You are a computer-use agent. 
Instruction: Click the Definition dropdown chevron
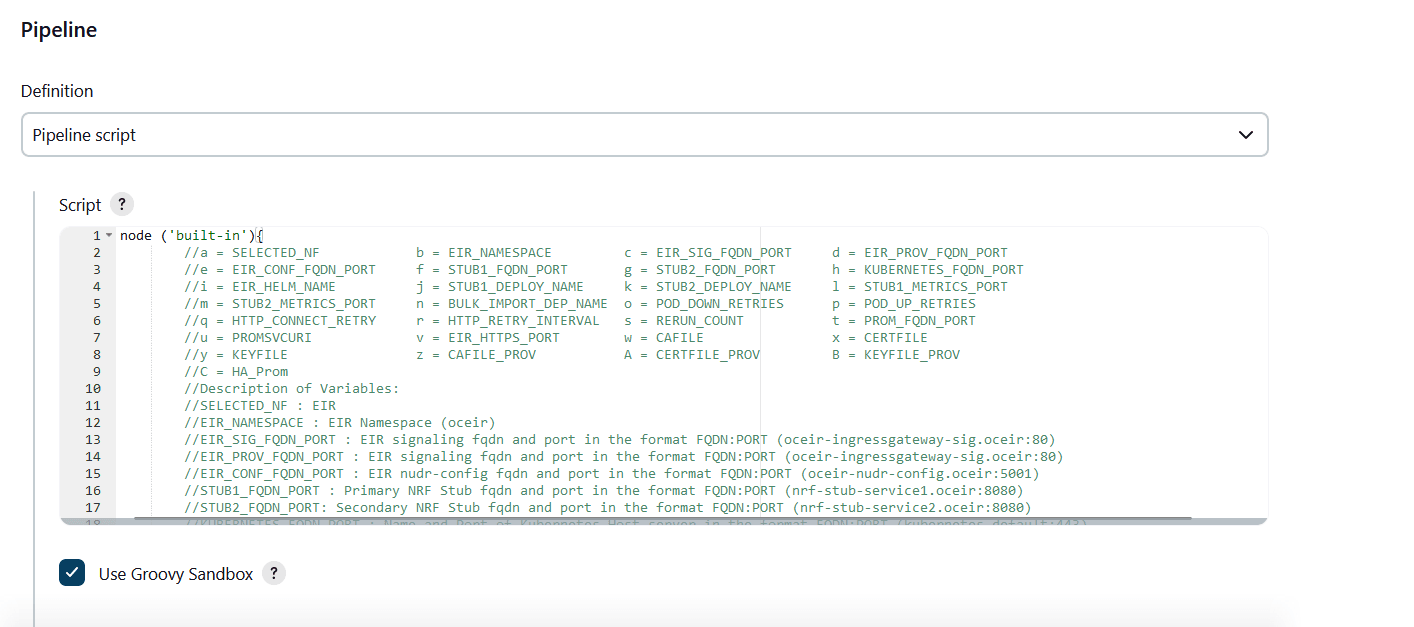tap(1245, 134)
